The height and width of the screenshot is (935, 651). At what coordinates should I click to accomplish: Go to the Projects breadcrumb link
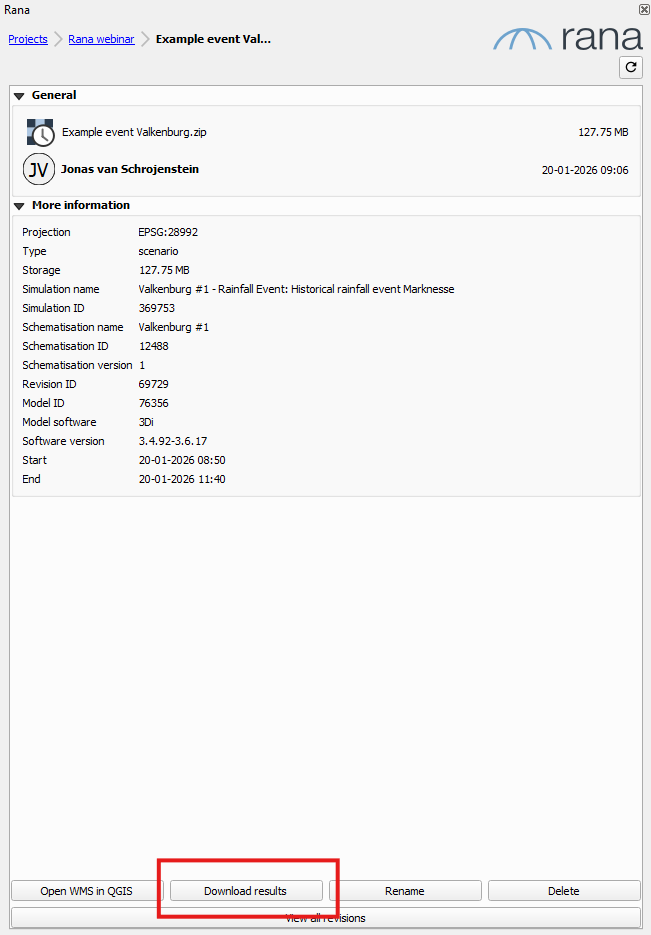point(28,39)
